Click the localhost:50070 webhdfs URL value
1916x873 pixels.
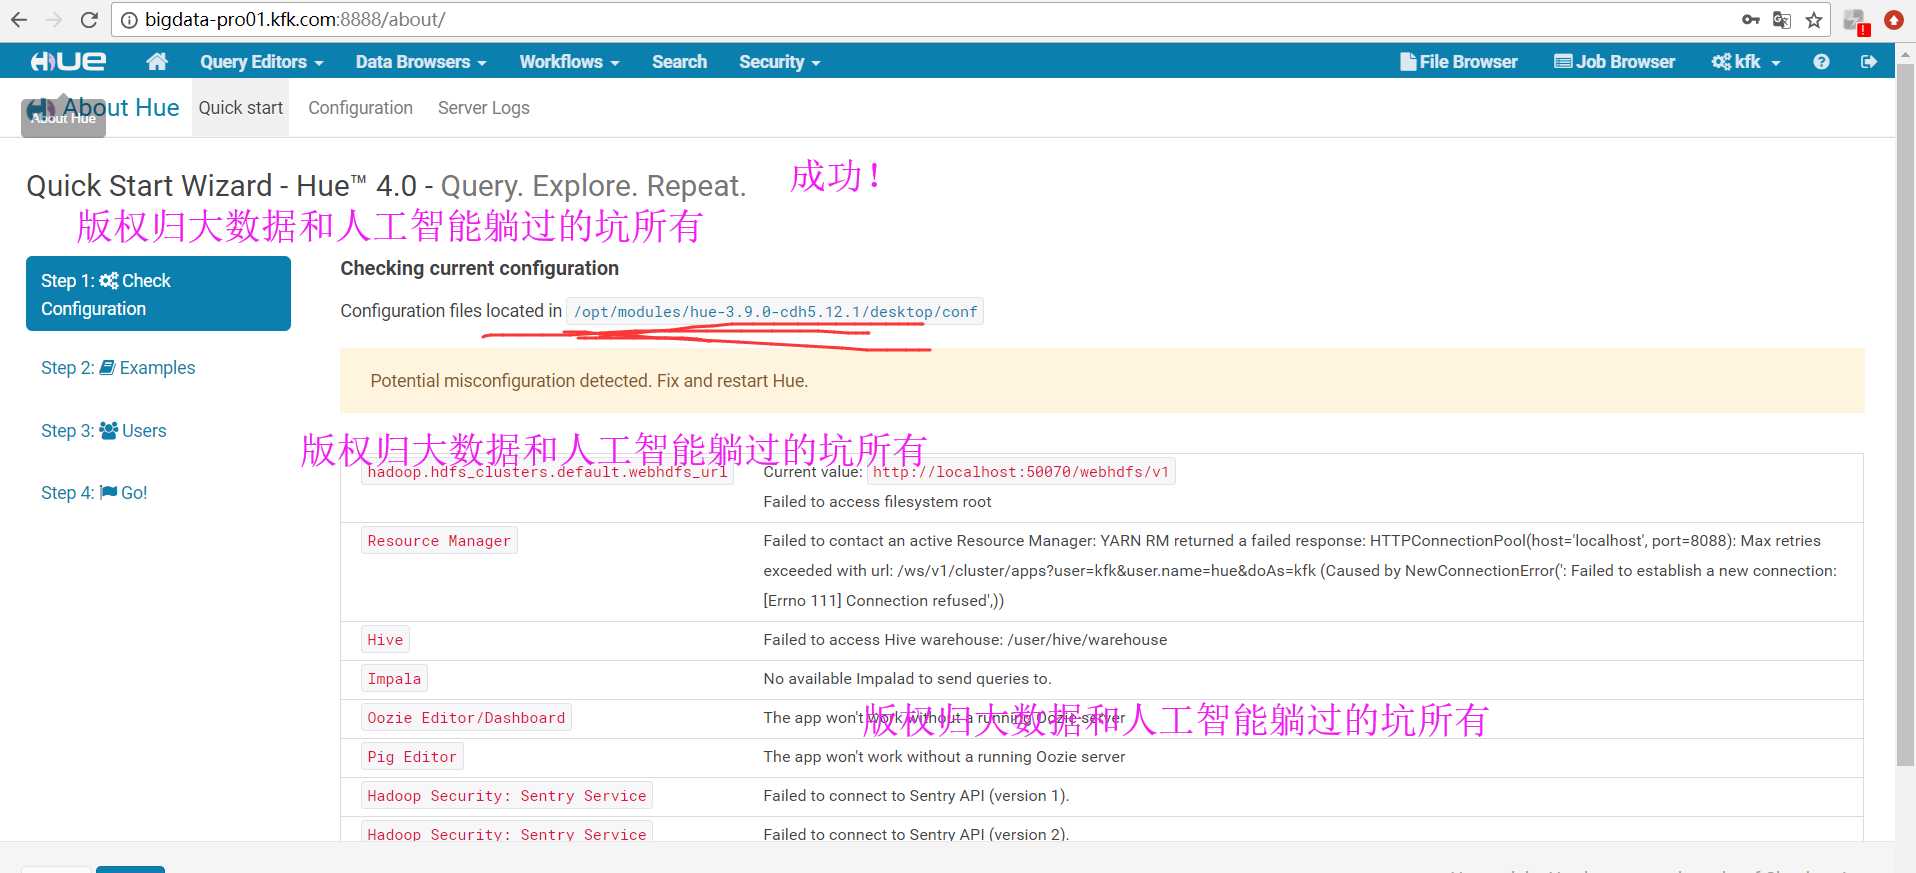tap(1021, 472)
